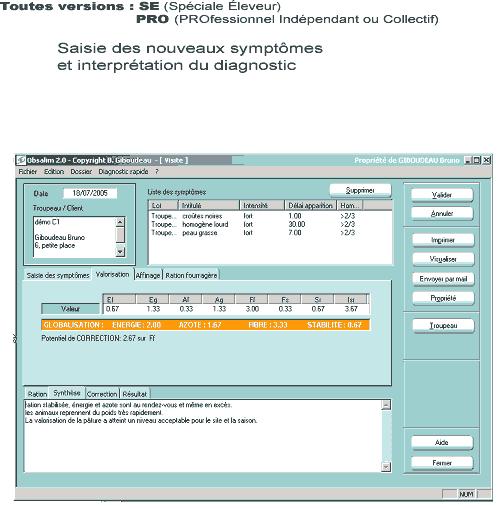Click the Lot column header

[x=164, y=205]
